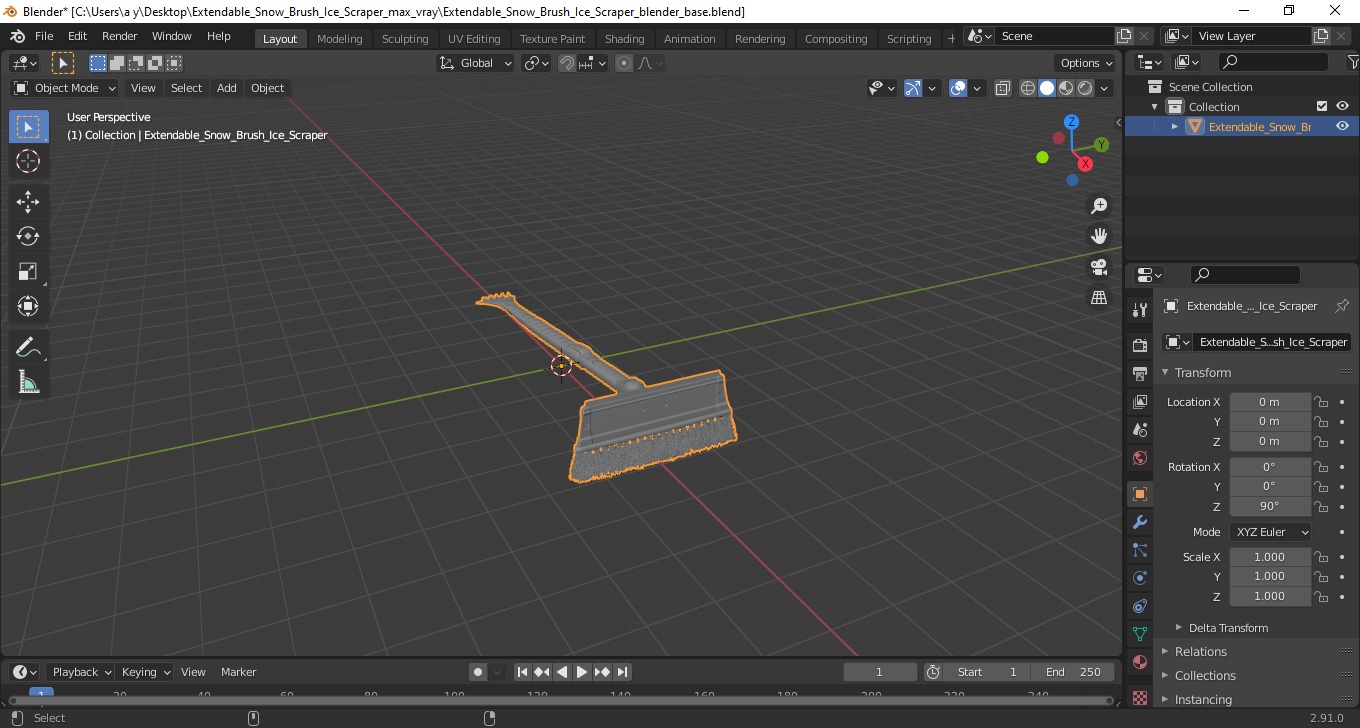
Task: Open Output properties tab
Action: click(x=1139, y=374)
